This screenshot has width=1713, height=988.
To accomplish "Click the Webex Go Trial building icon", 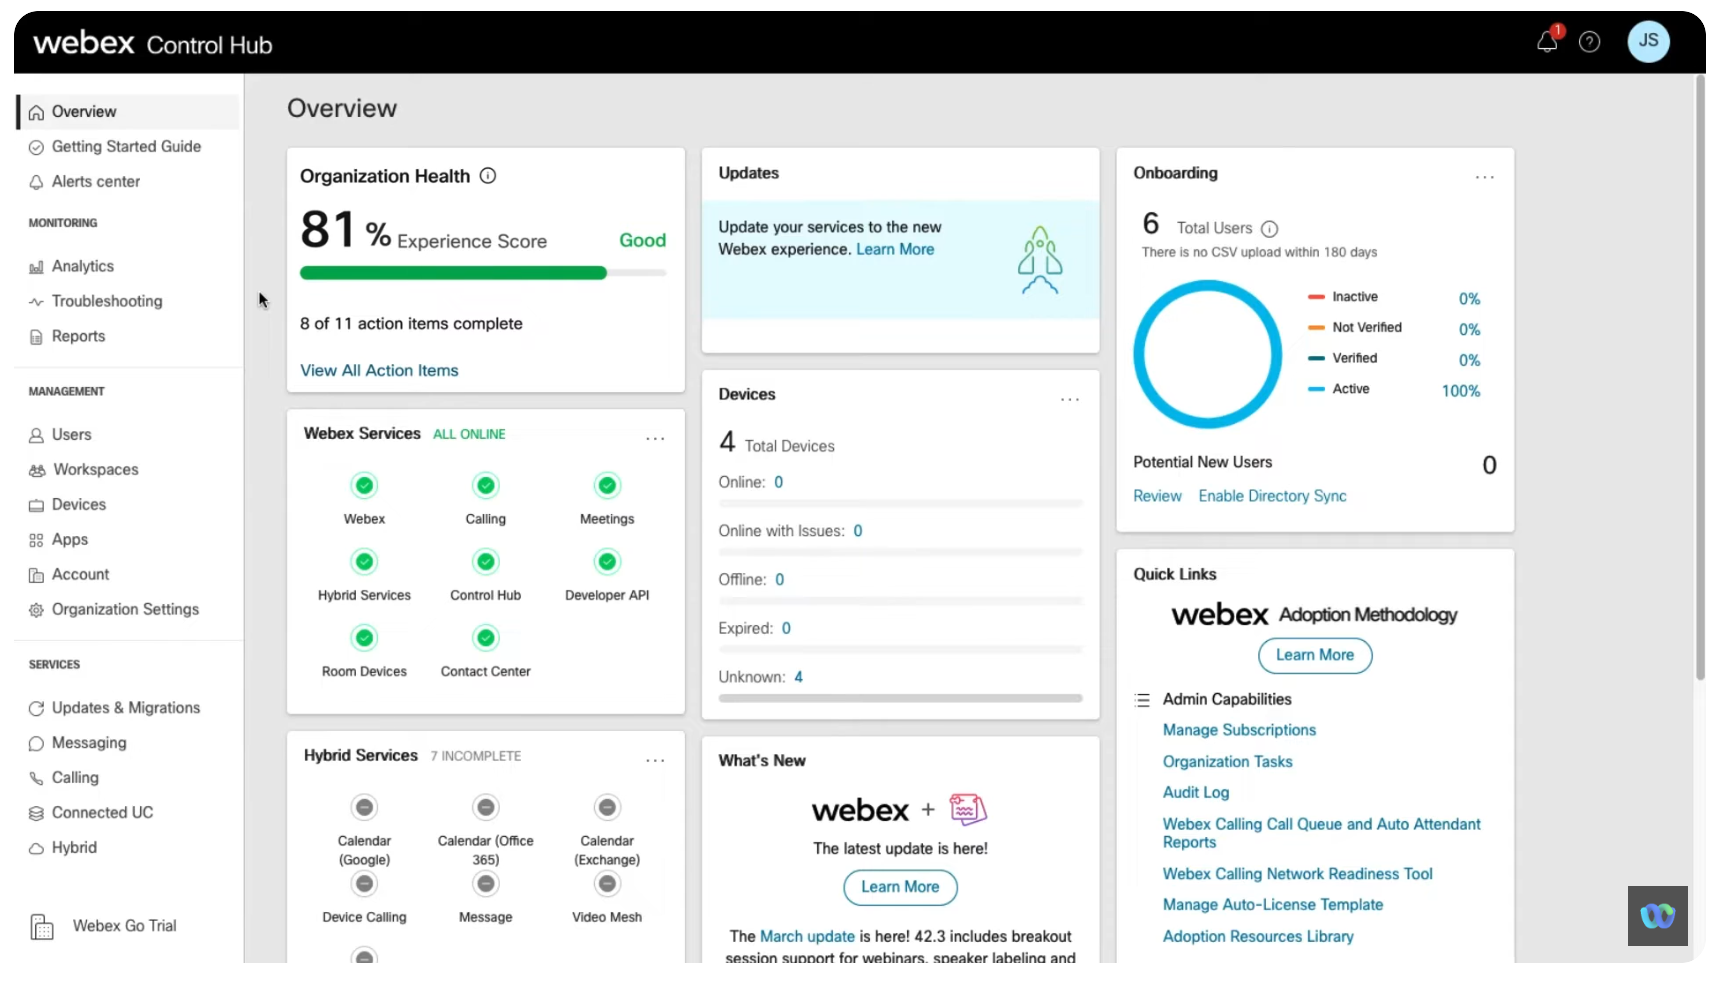I will click(42, 927).
